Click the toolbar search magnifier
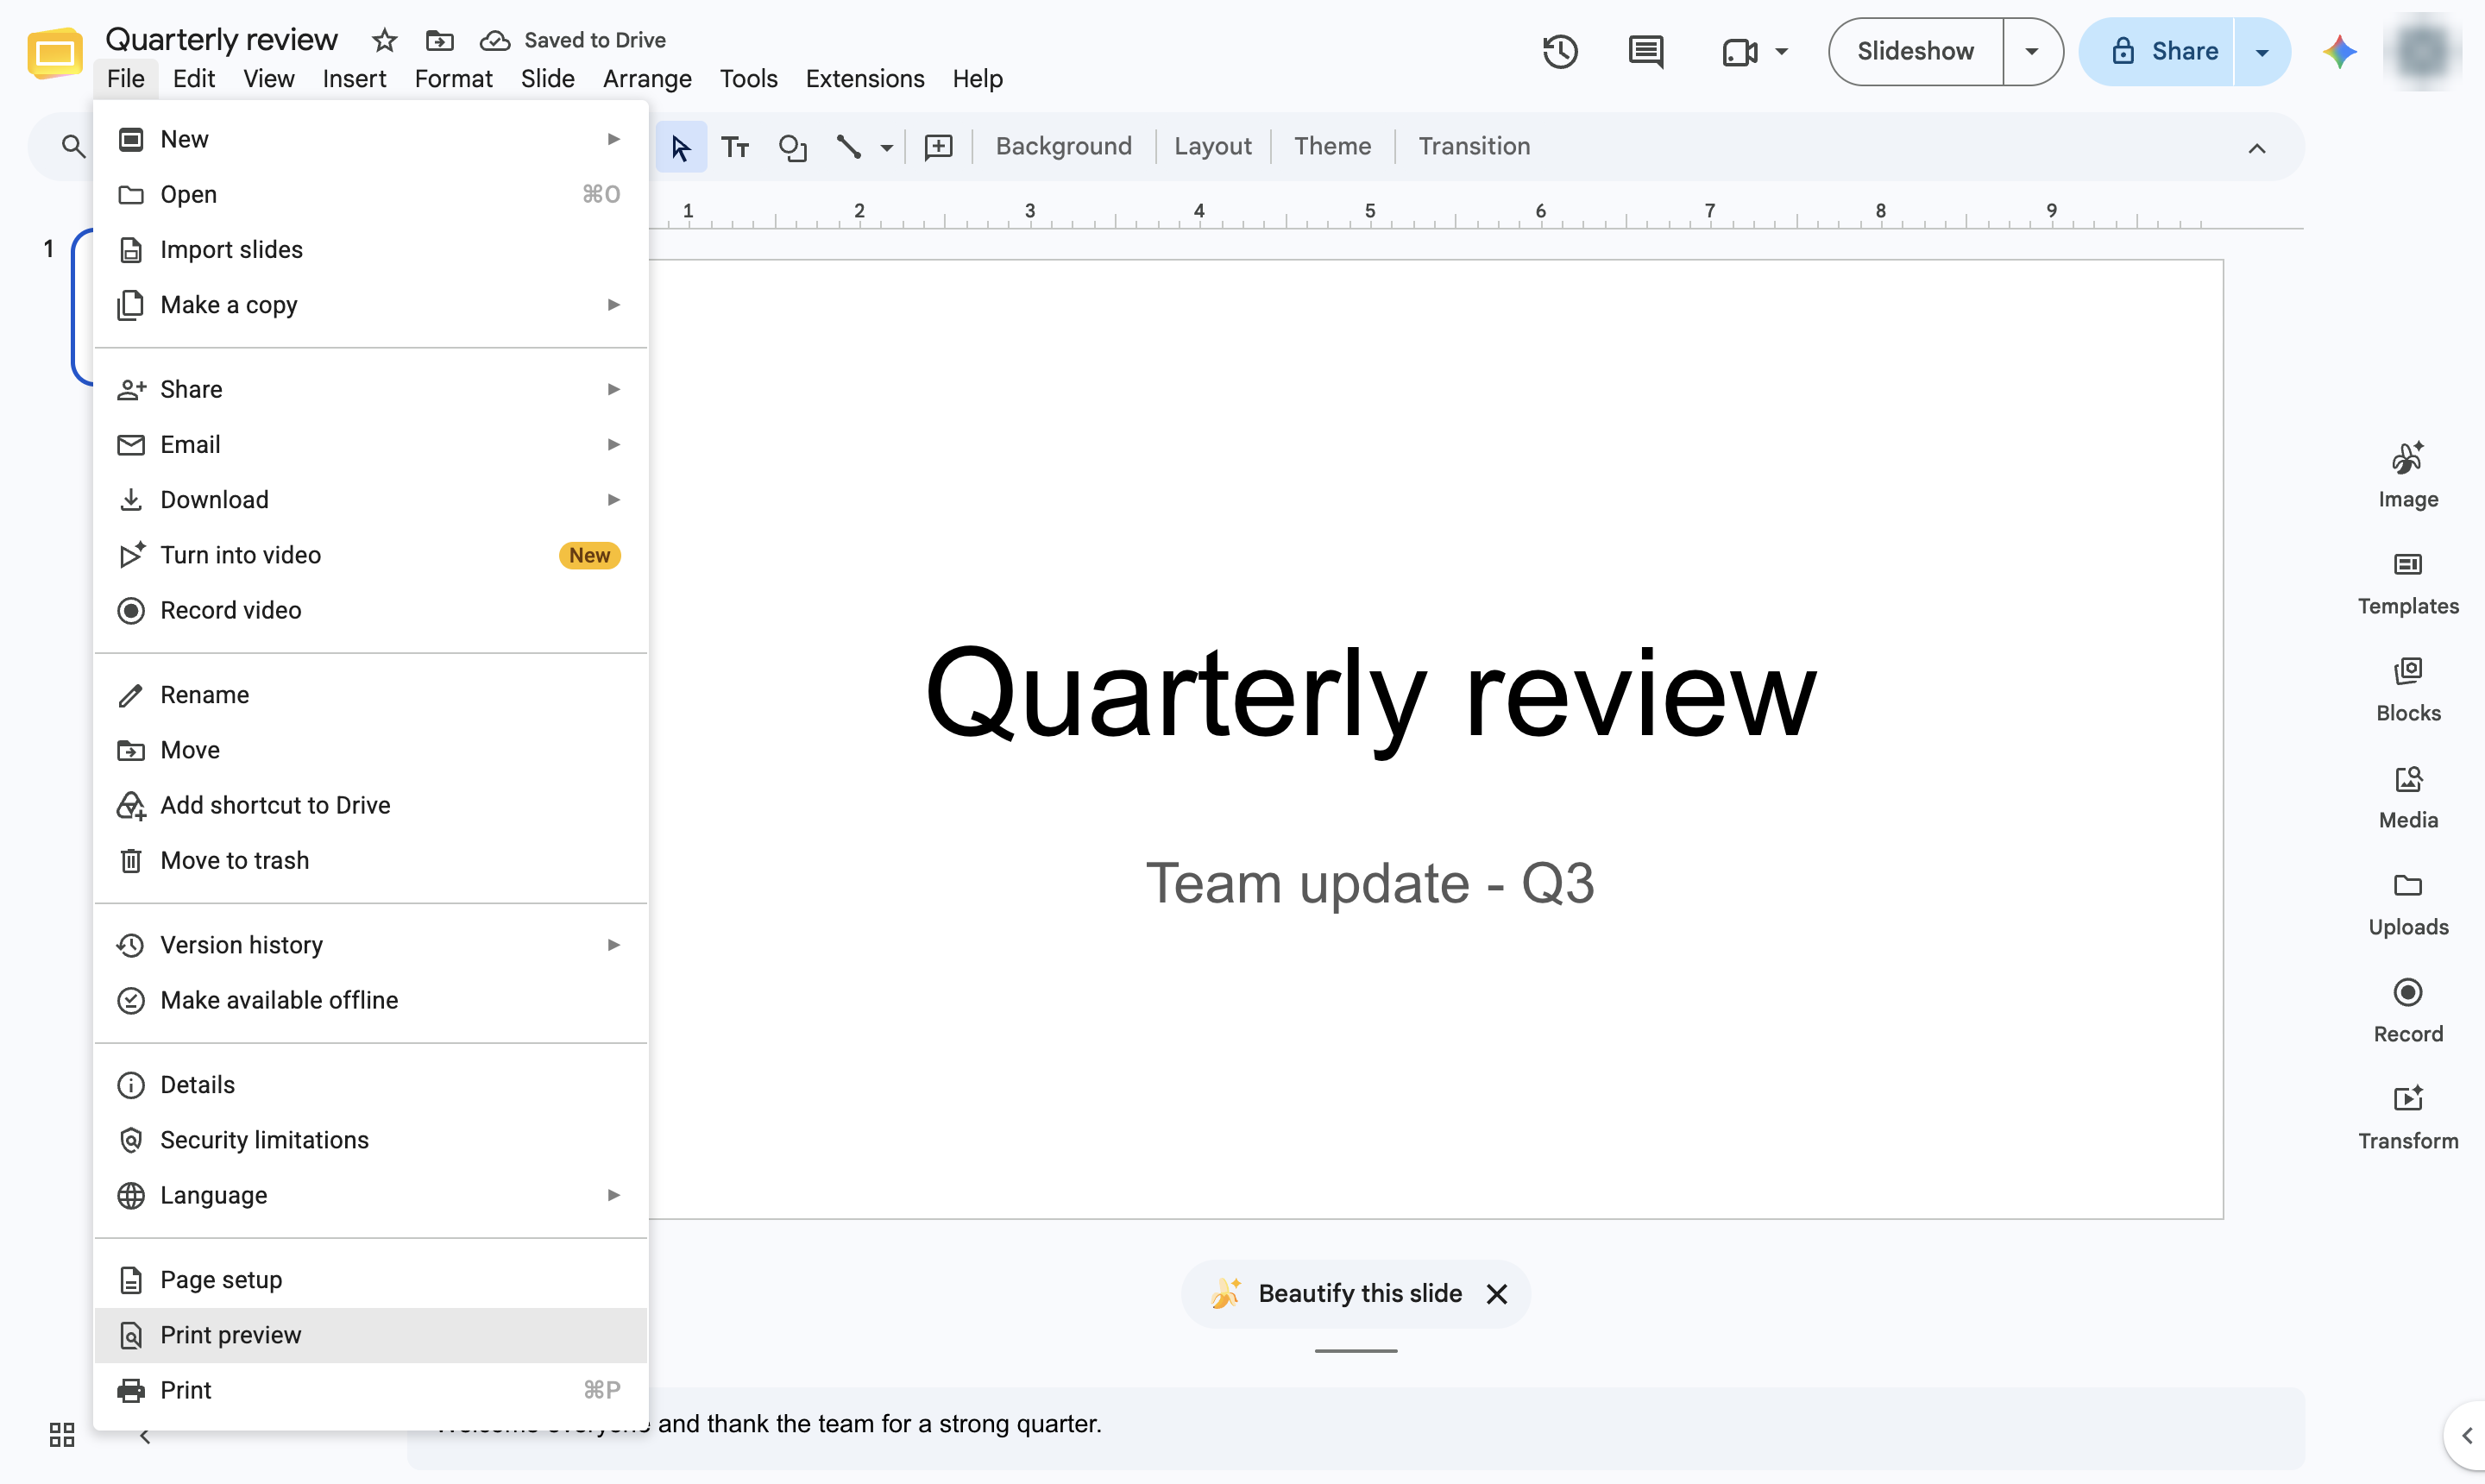The width and height of the screenshot is (2485, 1484). pyautogui.click(x=72, y=147)
